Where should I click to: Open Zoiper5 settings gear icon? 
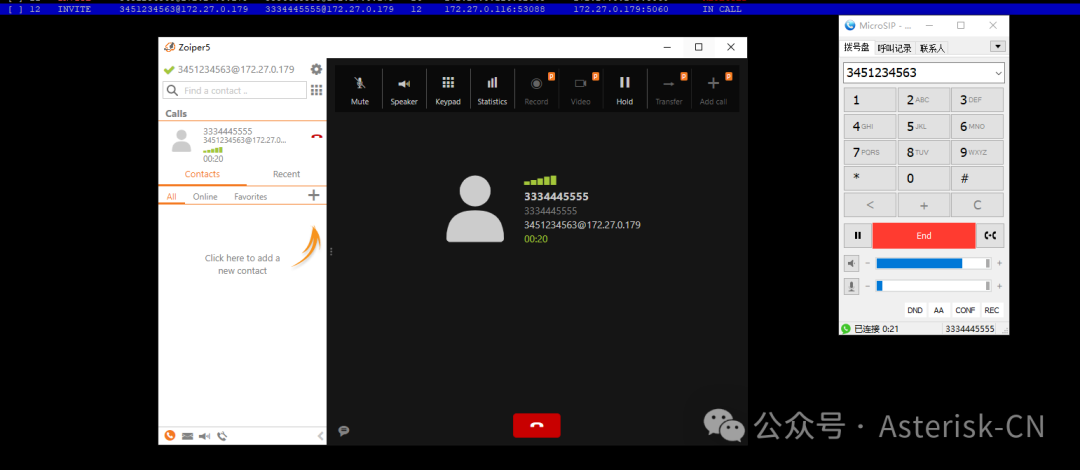(316, 69)
